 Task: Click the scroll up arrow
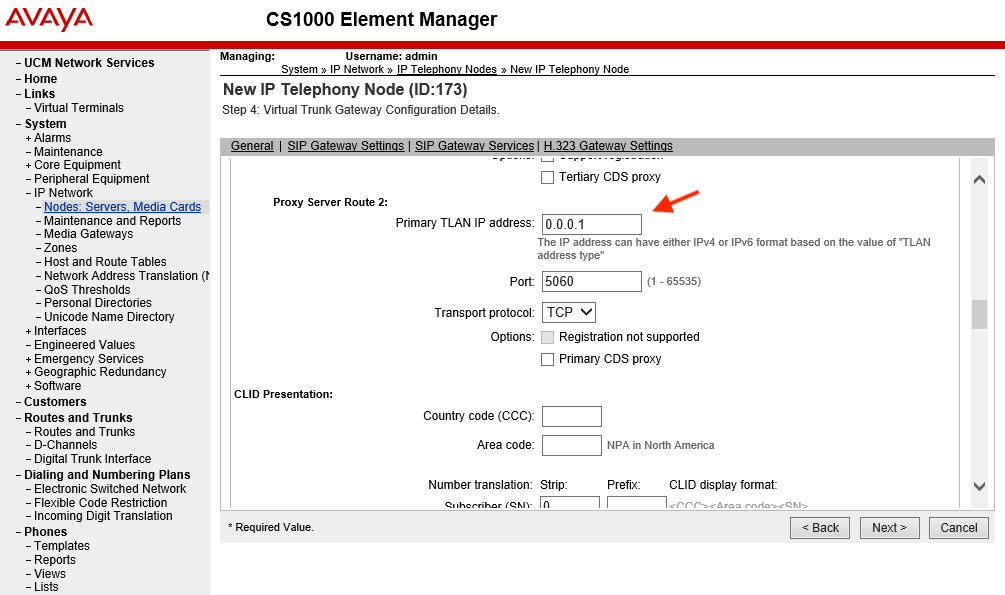(979, 180)
